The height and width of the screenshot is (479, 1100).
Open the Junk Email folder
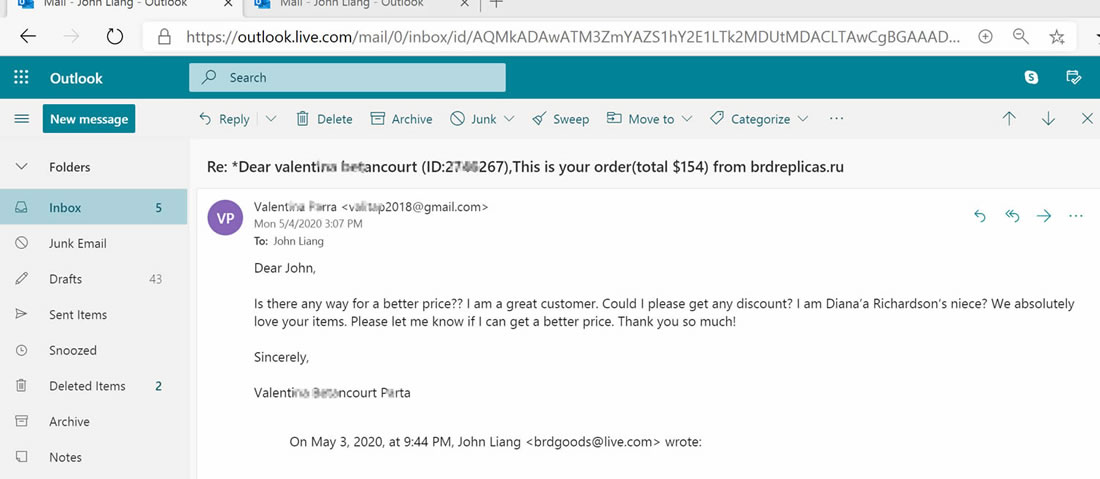coord(77,243)
